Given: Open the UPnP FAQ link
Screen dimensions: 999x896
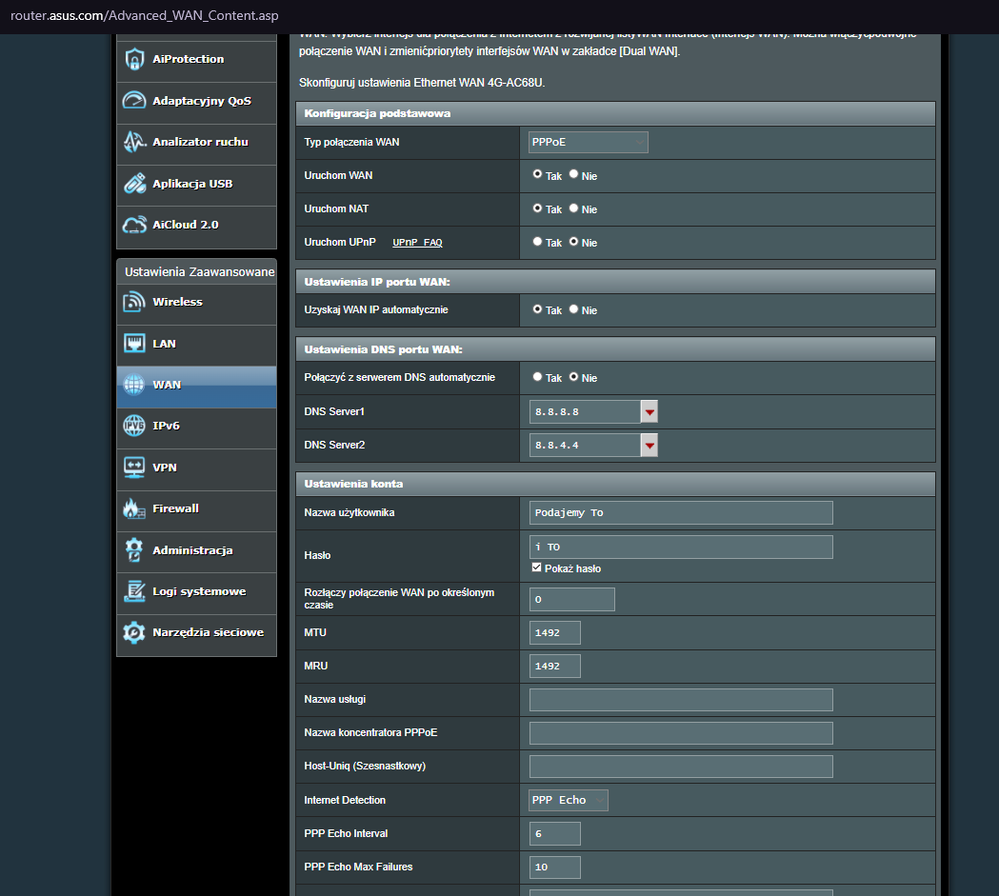Looking at the screenshot, I should [x=417, y=243].
